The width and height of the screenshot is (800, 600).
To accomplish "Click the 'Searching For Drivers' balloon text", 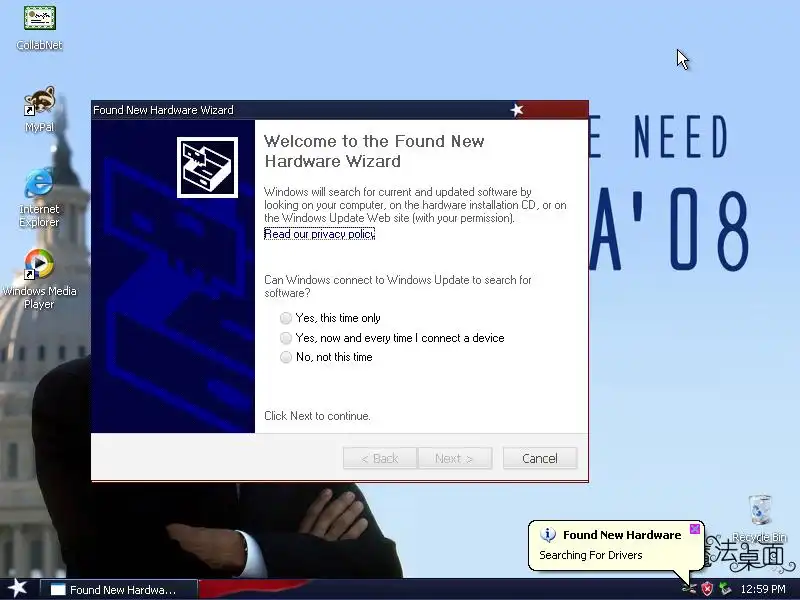I will pos(590,555).
